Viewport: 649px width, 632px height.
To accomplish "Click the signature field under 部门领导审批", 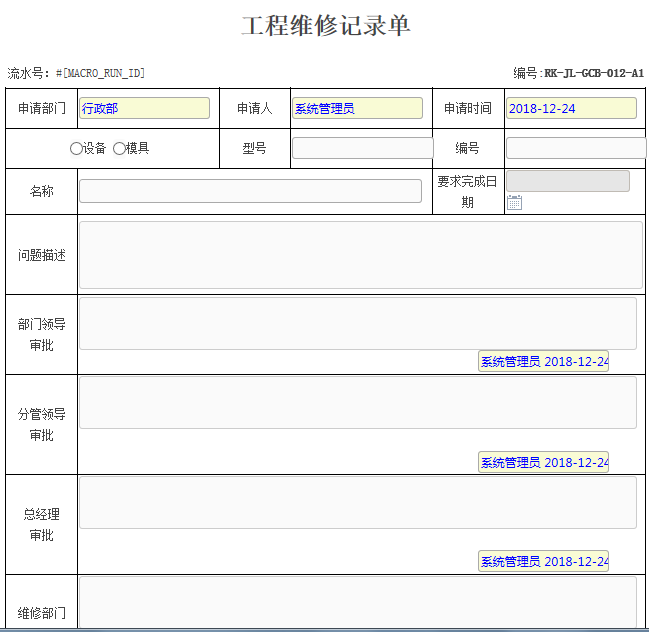I will (543, 361).
